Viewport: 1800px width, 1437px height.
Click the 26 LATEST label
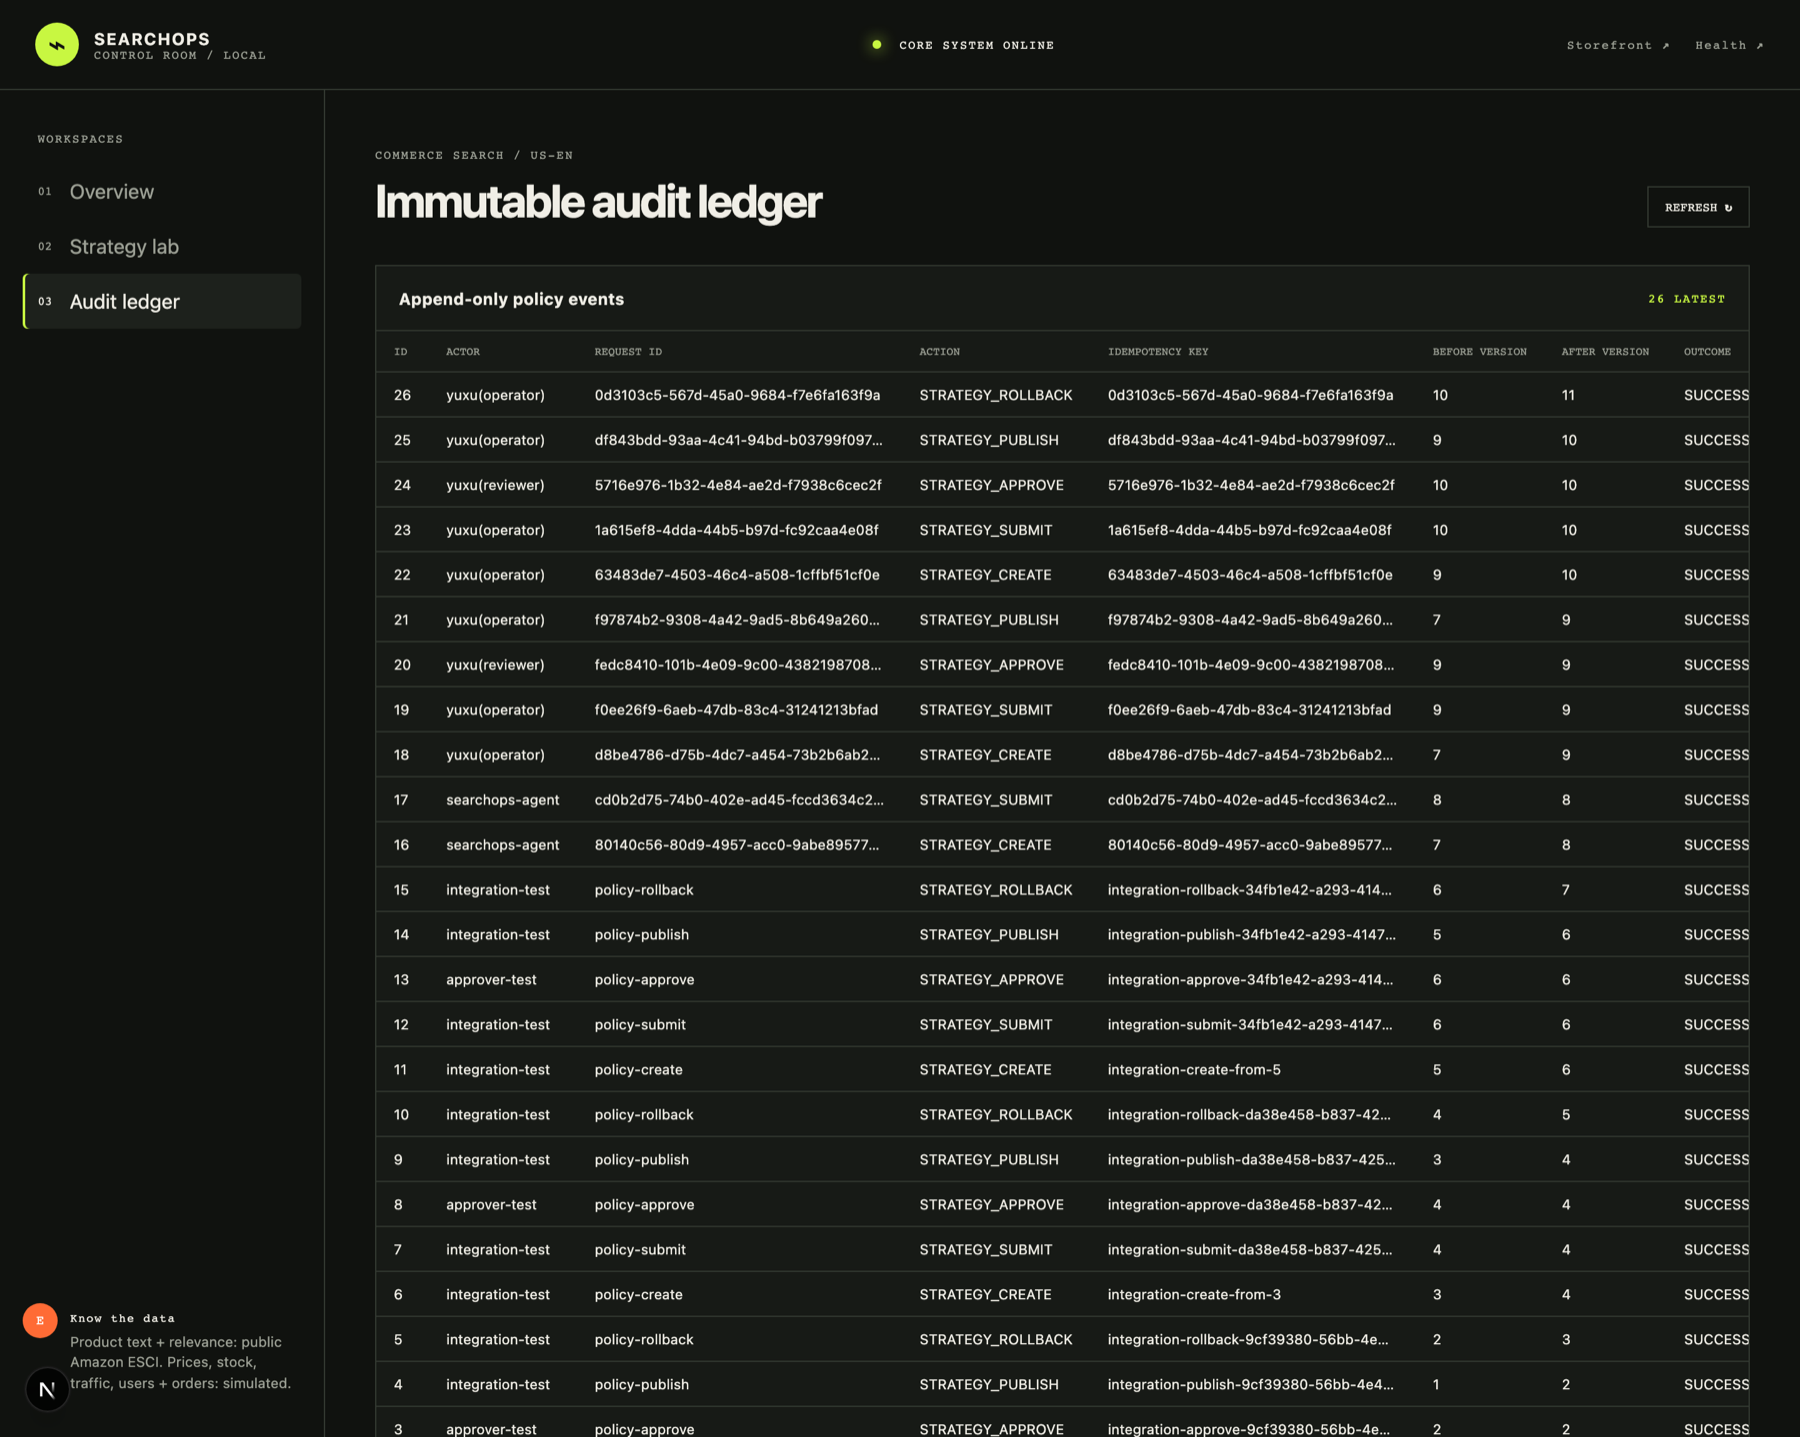click(x=1686, y=299)
